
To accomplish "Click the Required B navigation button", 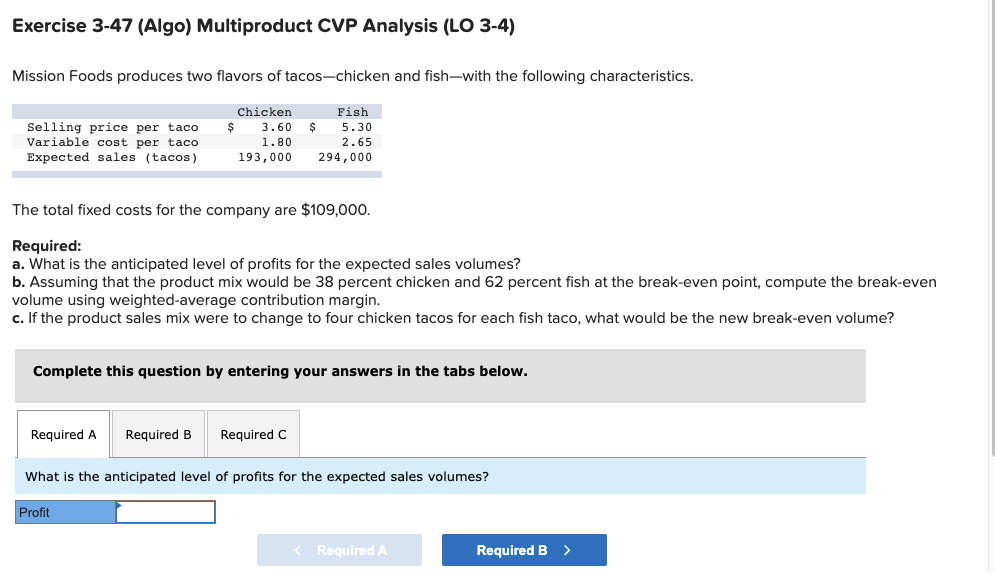I will 523,549.
